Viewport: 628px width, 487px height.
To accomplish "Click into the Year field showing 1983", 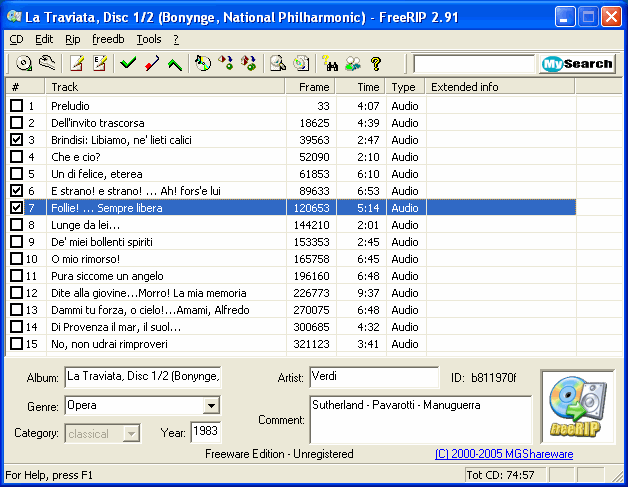I will [205, 432].
